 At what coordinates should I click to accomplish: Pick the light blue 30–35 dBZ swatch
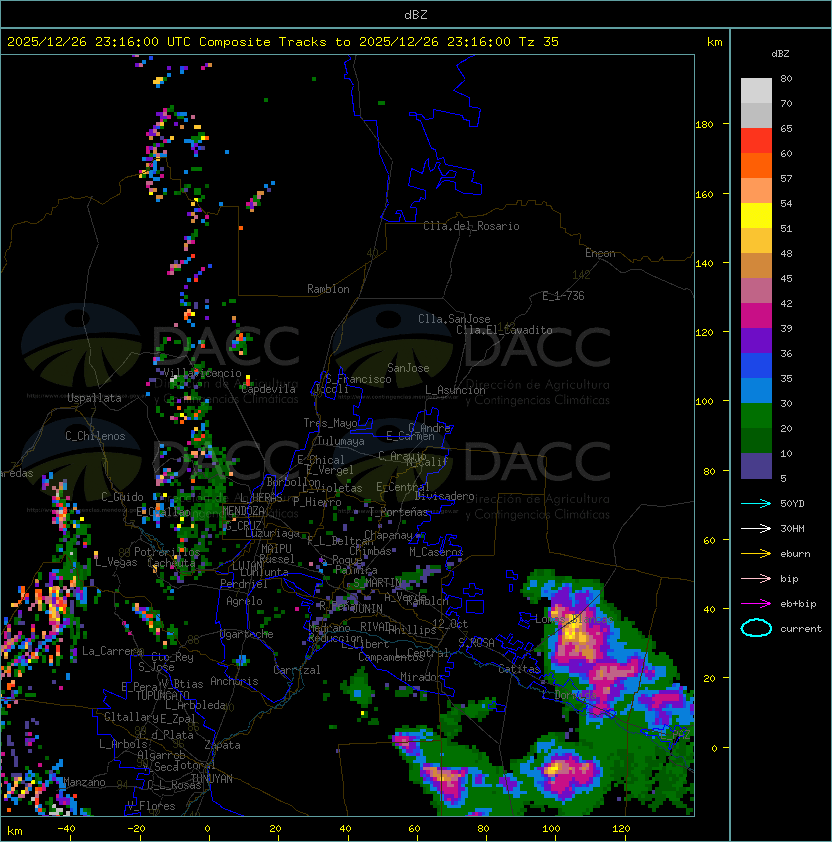coord(756,391)
